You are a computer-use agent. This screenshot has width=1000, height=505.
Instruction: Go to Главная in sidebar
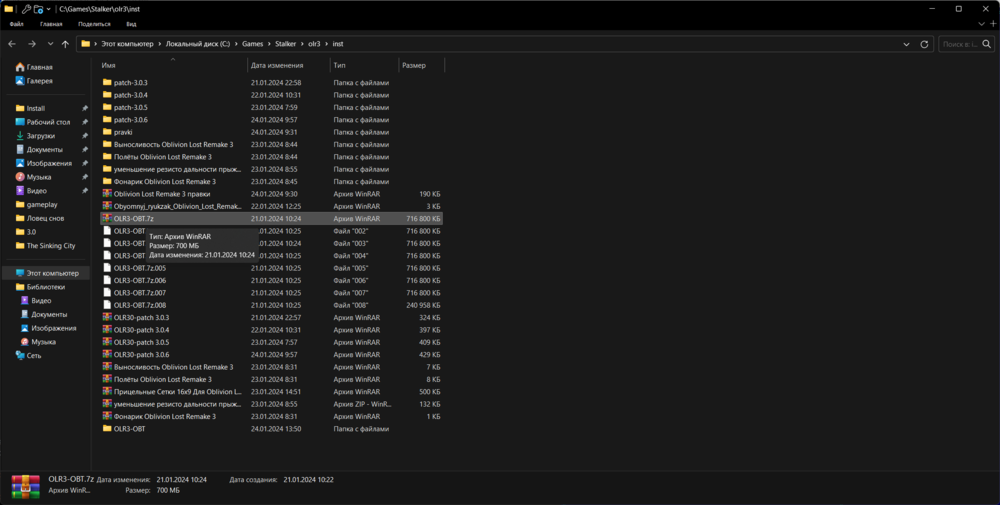40,67
